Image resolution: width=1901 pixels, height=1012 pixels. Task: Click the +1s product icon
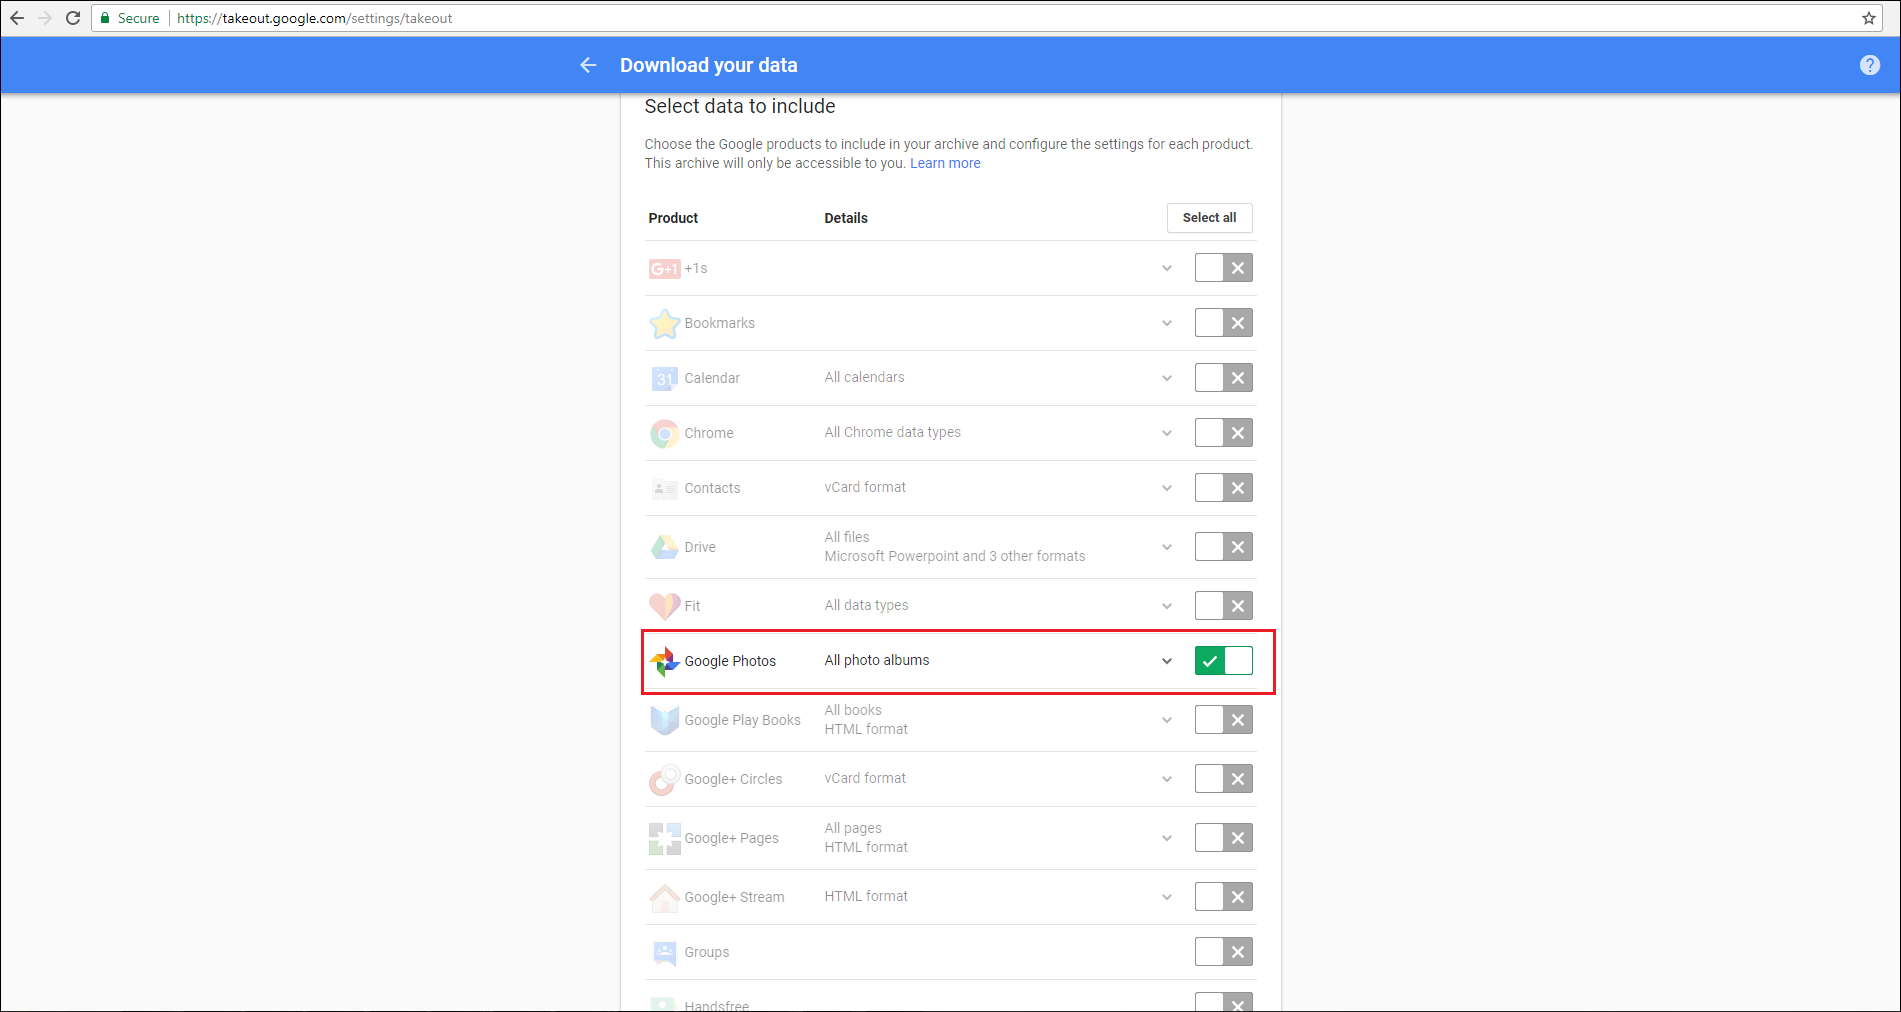tap(664, 268)
